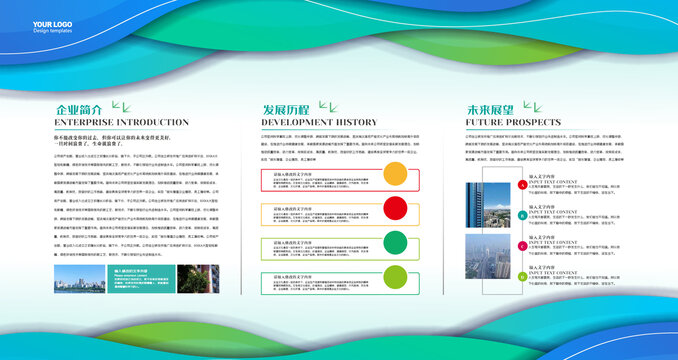Click the dark green timeline circle
The width and height of the screenshot is (678, 360).
[395, 242]
